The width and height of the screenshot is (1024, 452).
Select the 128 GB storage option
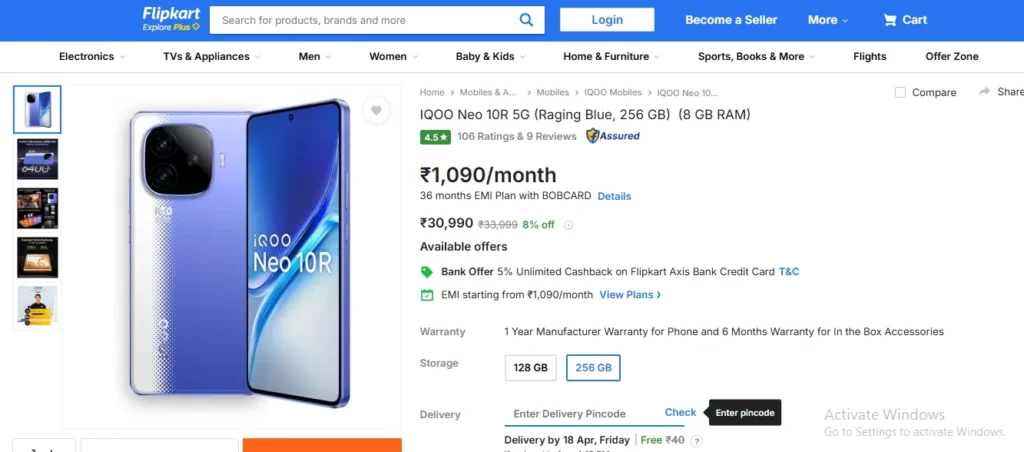(530, 368)
